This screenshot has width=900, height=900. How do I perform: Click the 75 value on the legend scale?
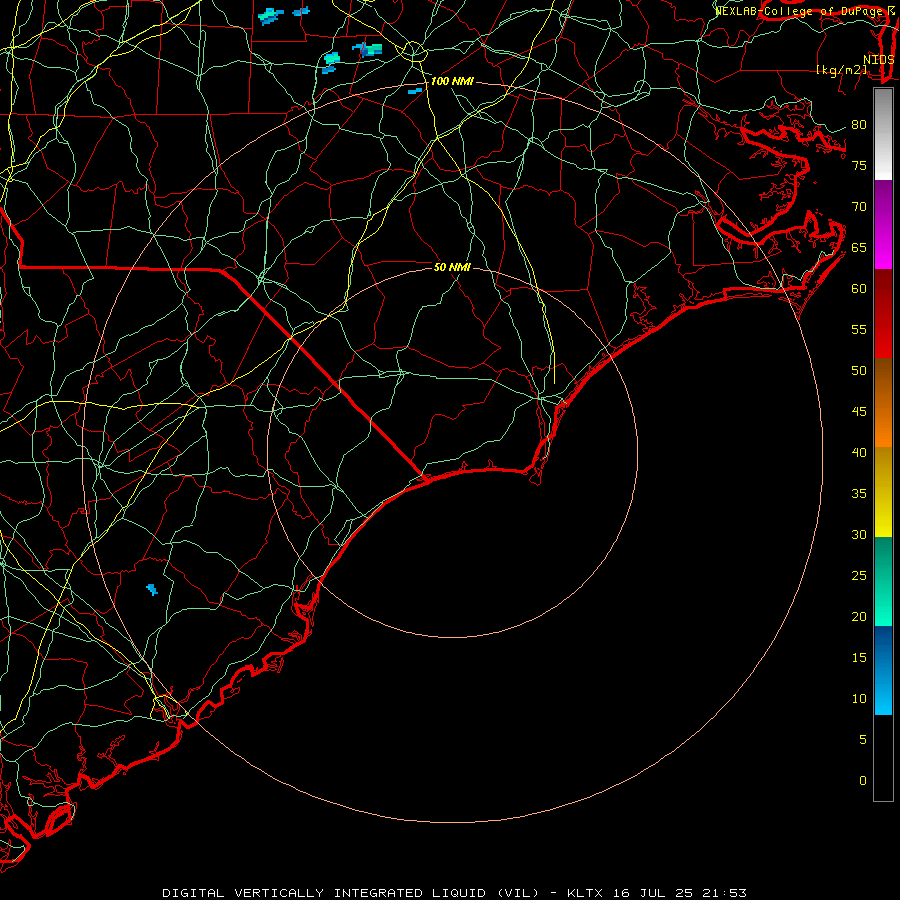(859, 166)
